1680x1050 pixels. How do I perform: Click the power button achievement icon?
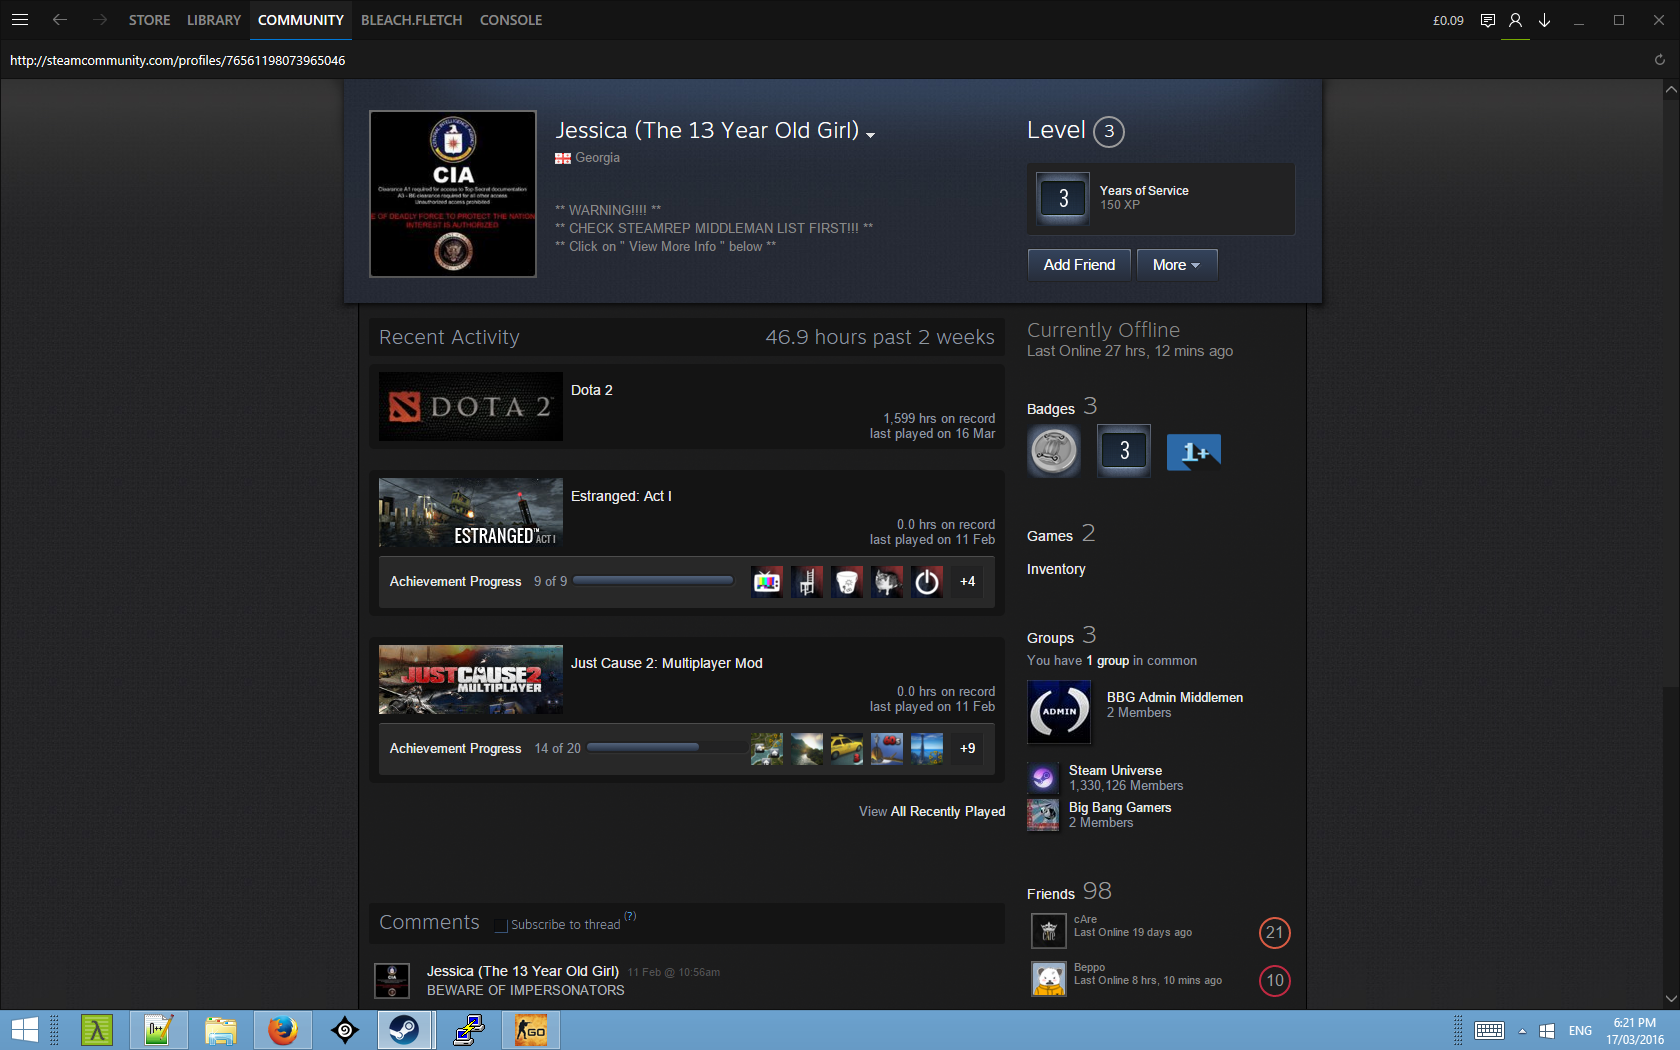click(x=927, y=582)
